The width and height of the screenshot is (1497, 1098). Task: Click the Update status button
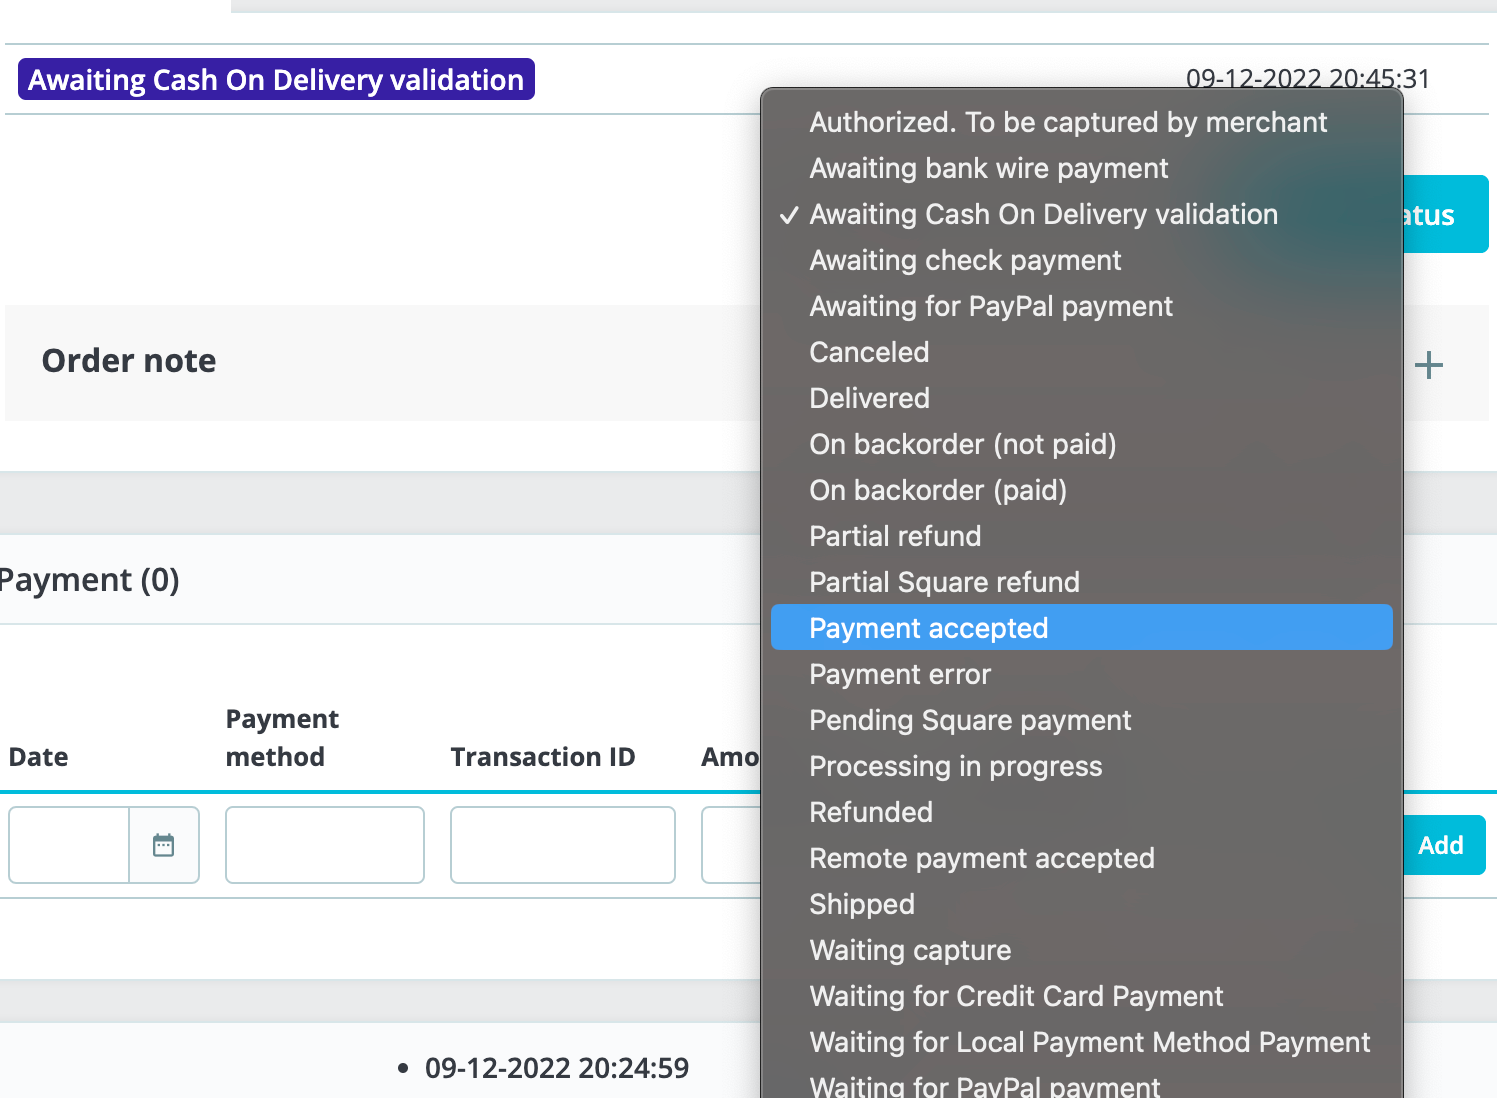1445,214
